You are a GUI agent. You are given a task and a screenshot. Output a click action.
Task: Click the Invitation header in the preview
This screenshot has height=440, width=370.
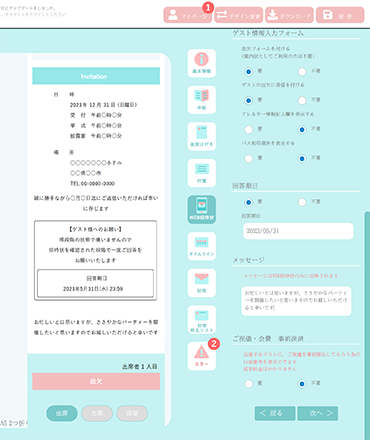point(96,76)
